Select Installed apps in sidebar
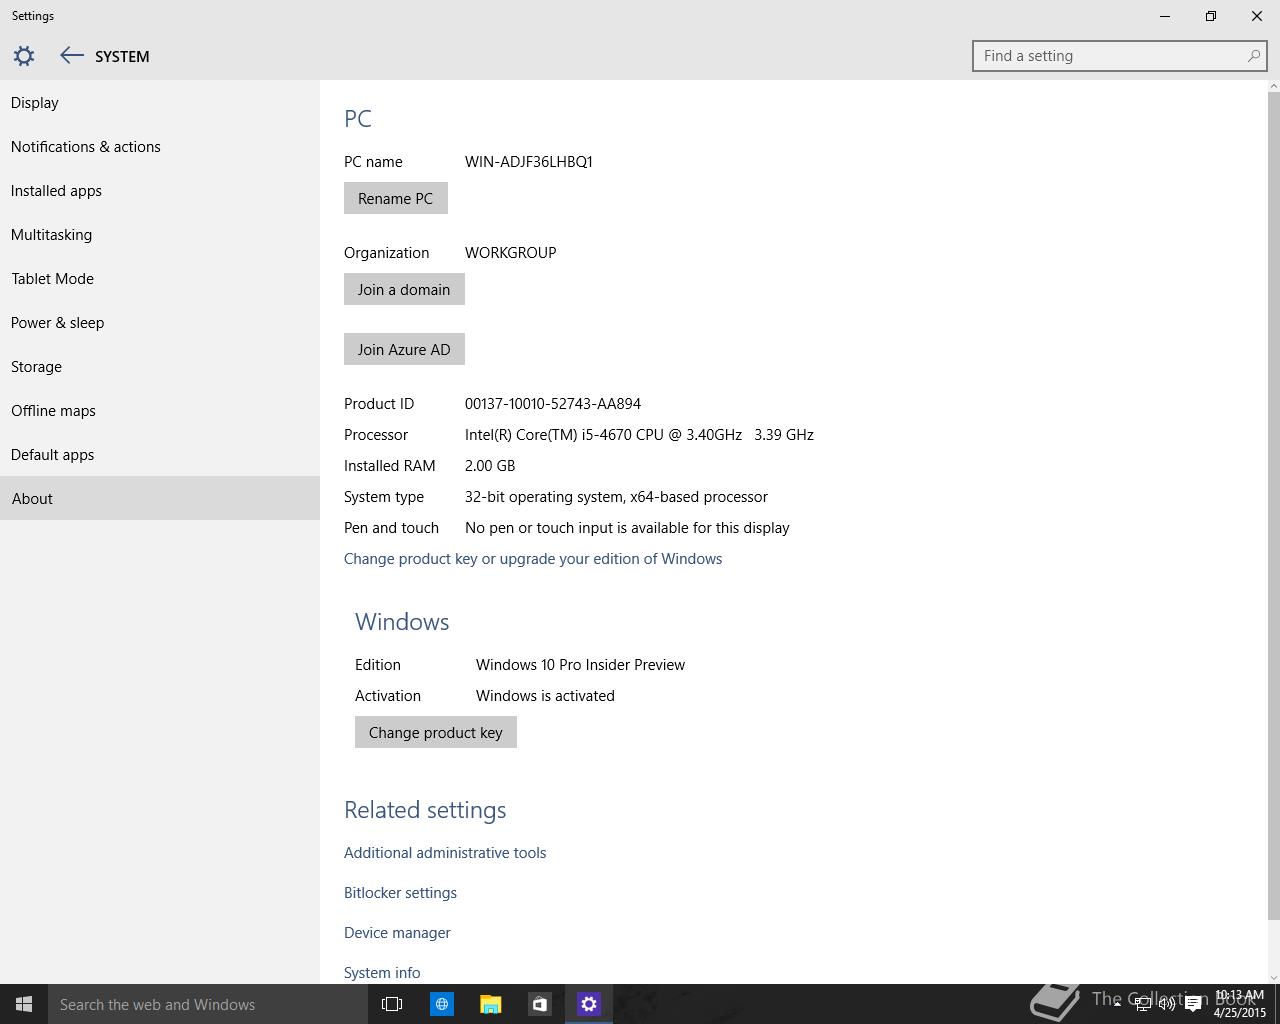The width and height of the screenshot is (1280, 1024). coord(160,191)
